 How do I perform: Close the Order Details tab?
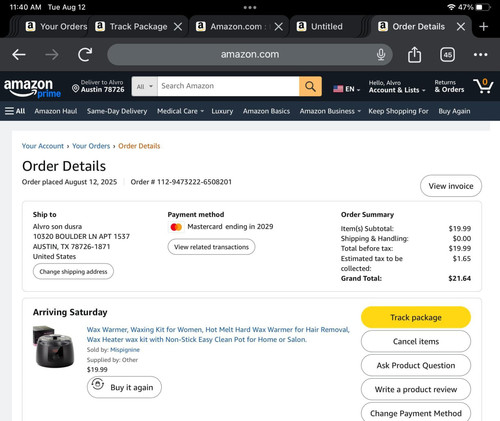click(461, 26)
